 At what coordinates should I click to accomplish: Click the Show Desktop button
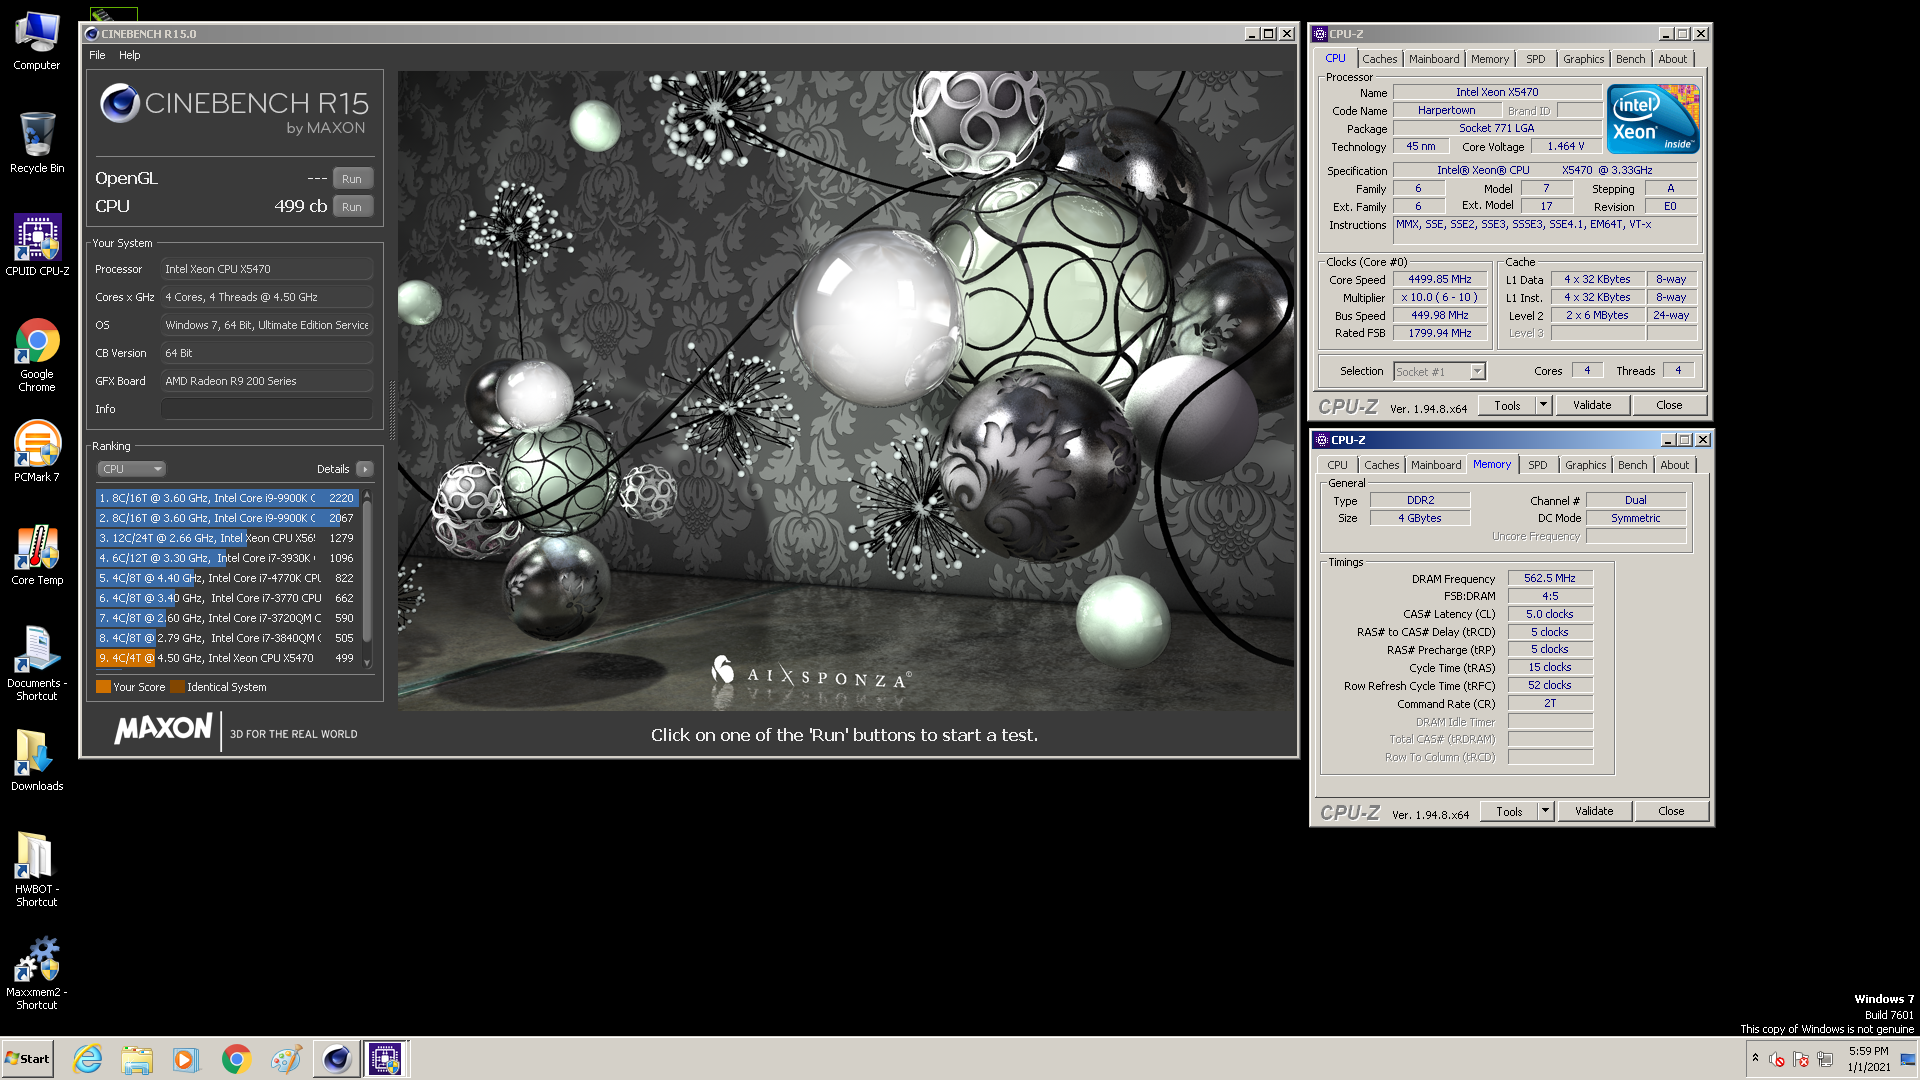(1908, 1059)
